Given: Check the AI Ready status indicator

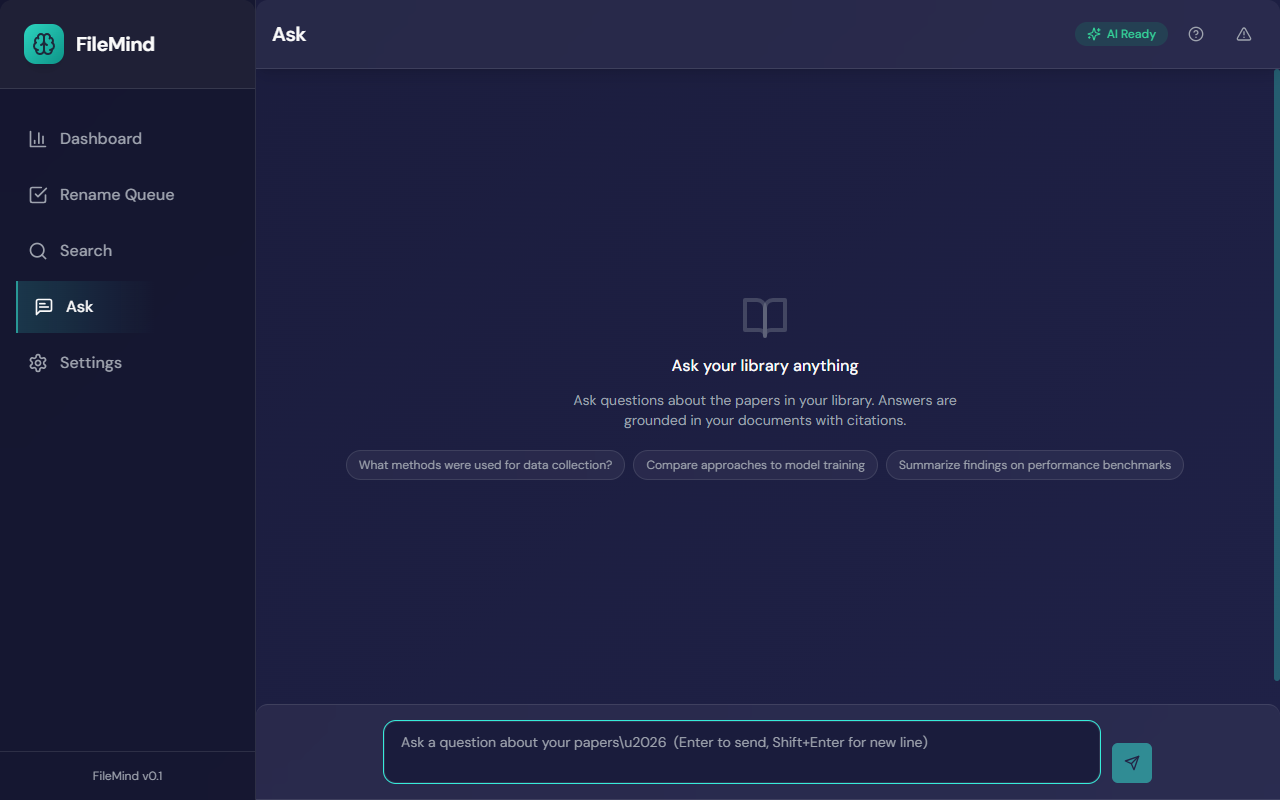Looking at the screenshot, I should pos(1121,33).
